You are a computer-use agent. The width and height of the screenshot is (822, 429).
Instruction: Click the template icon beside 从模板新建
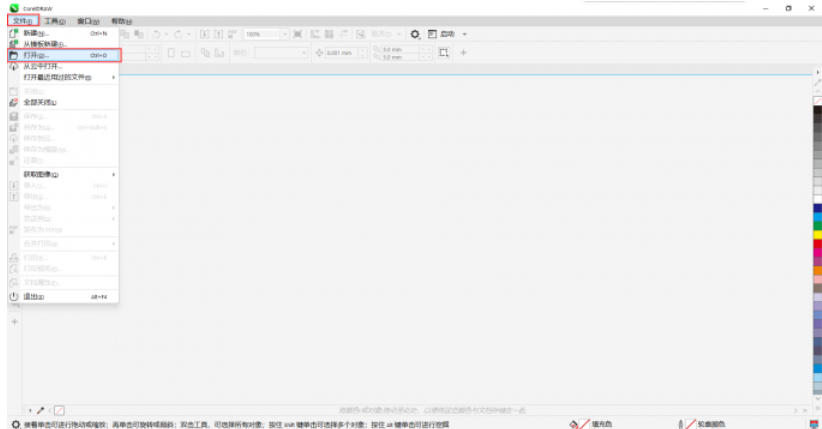tap(14, 44)
